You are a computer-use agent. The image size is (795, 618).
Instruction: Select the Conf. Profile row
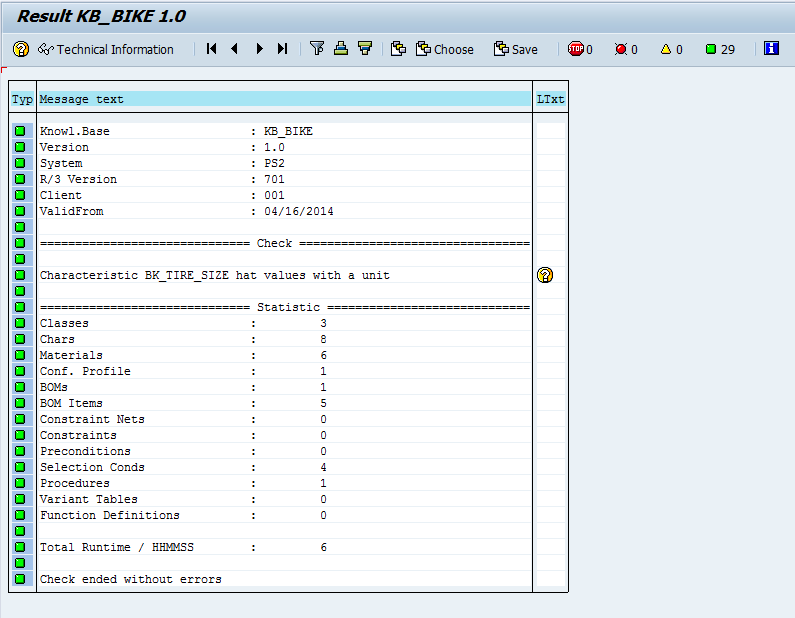pos(284,371)
